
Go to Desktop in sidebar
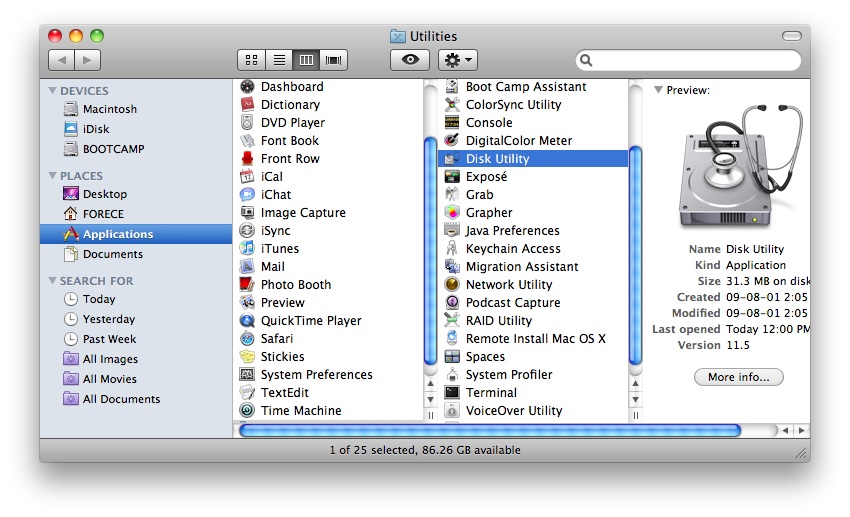point(95,194)
